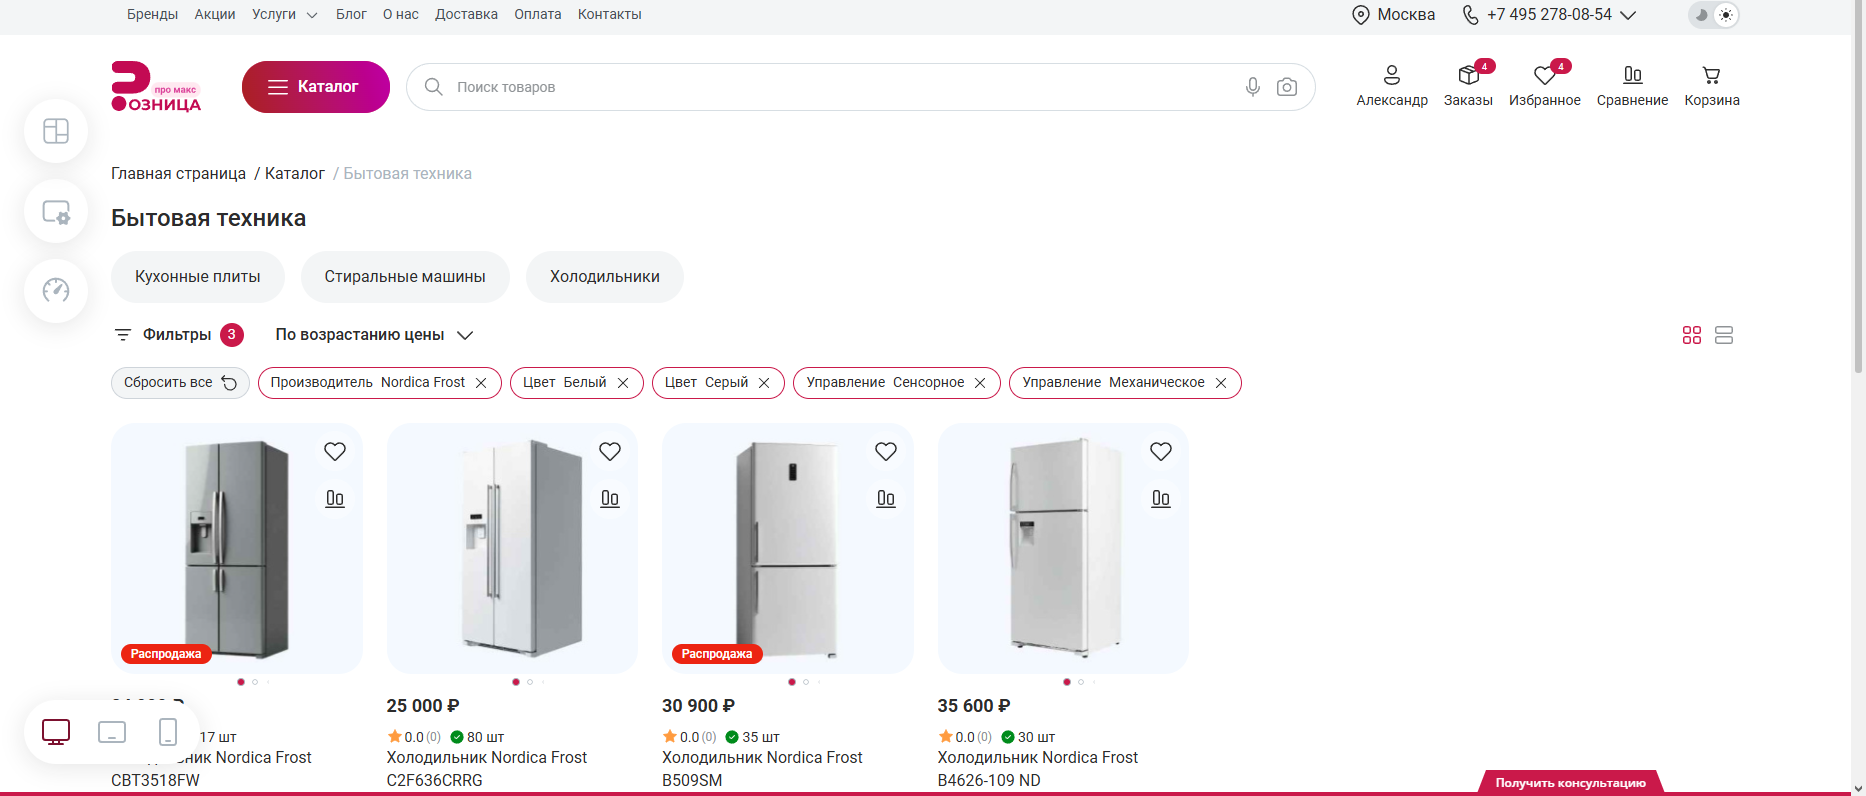
Task: Open the Заказы orders icon
Action: 1468,86
